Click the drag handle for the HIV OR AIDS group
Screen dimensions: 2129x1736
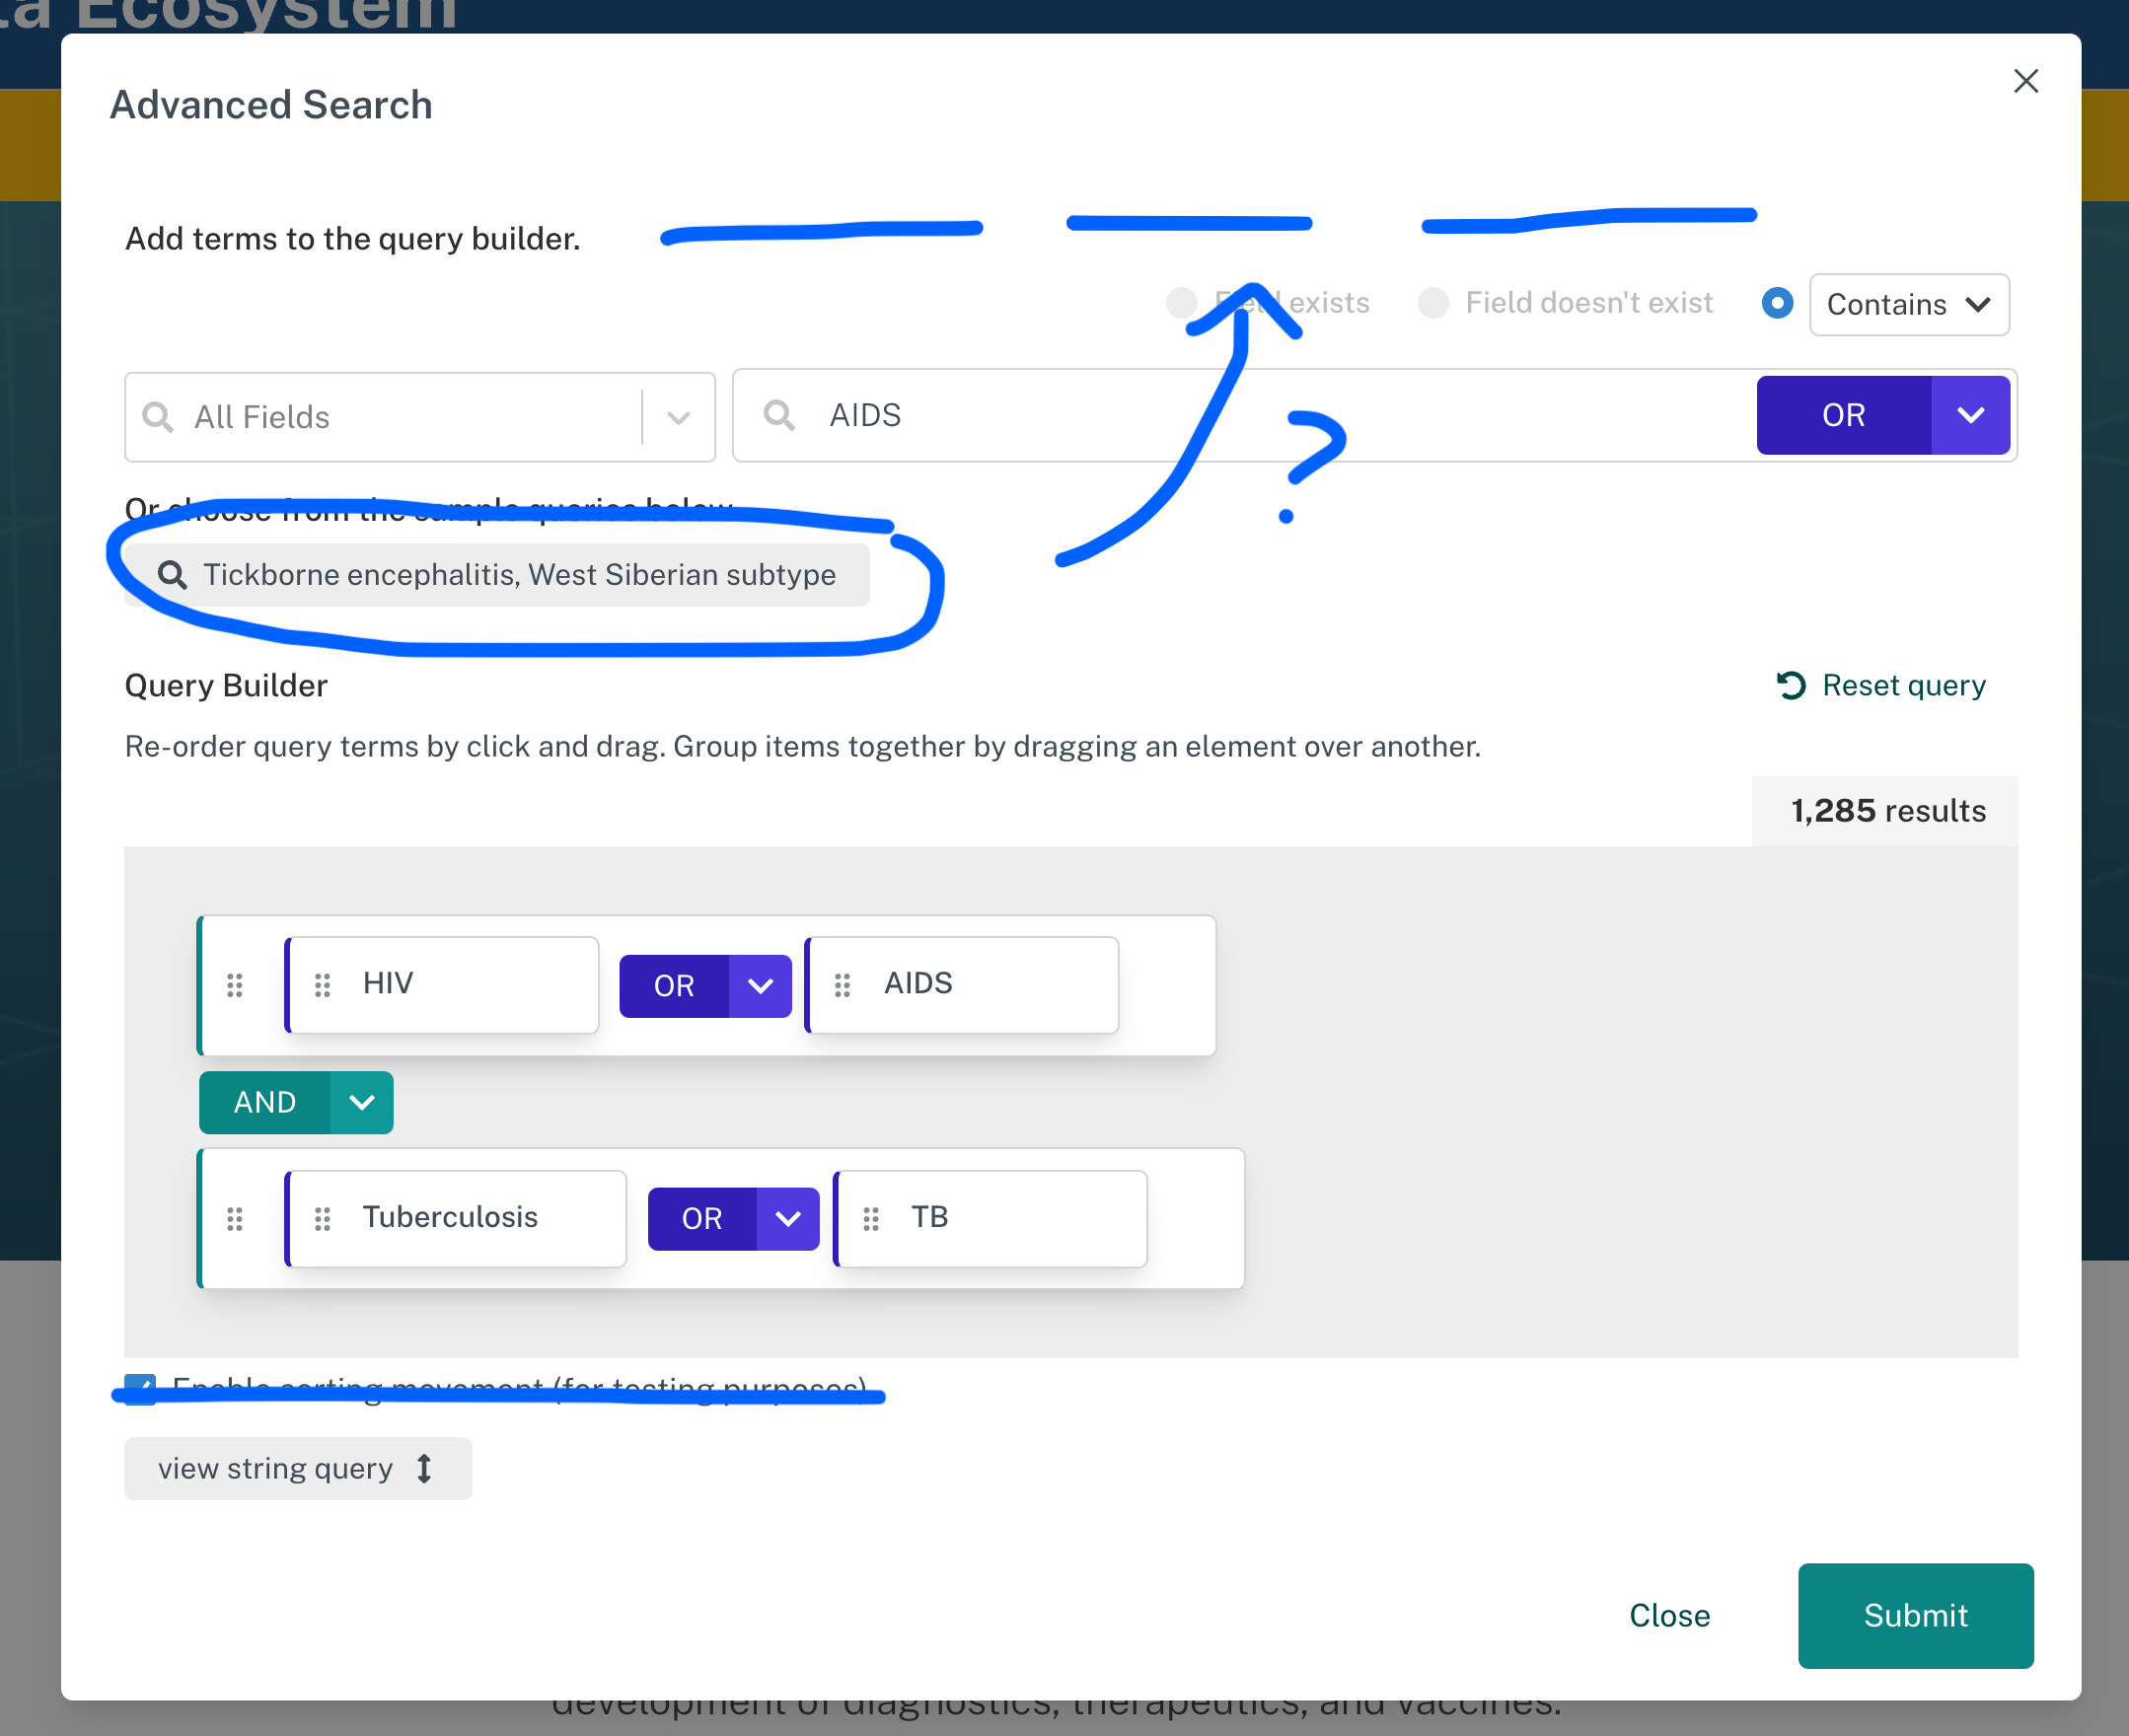click(x=235, y=986)
